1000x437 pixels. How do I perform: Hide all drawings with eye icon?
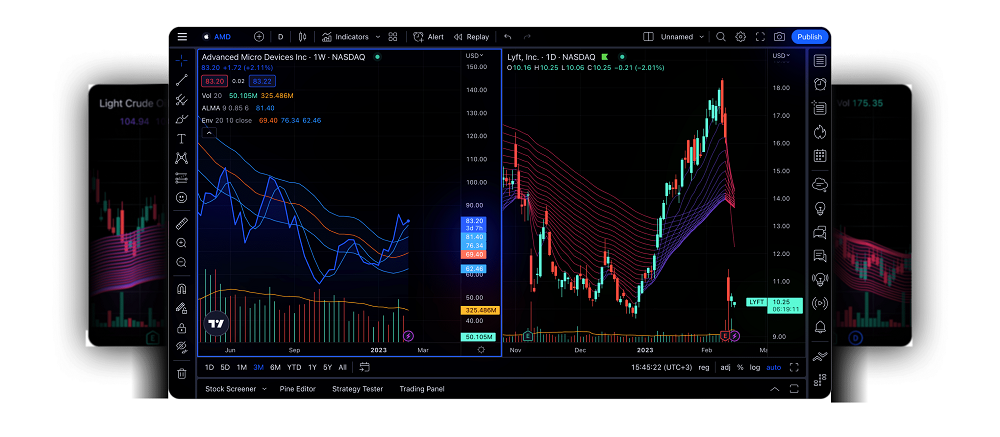tap(182, 348)
